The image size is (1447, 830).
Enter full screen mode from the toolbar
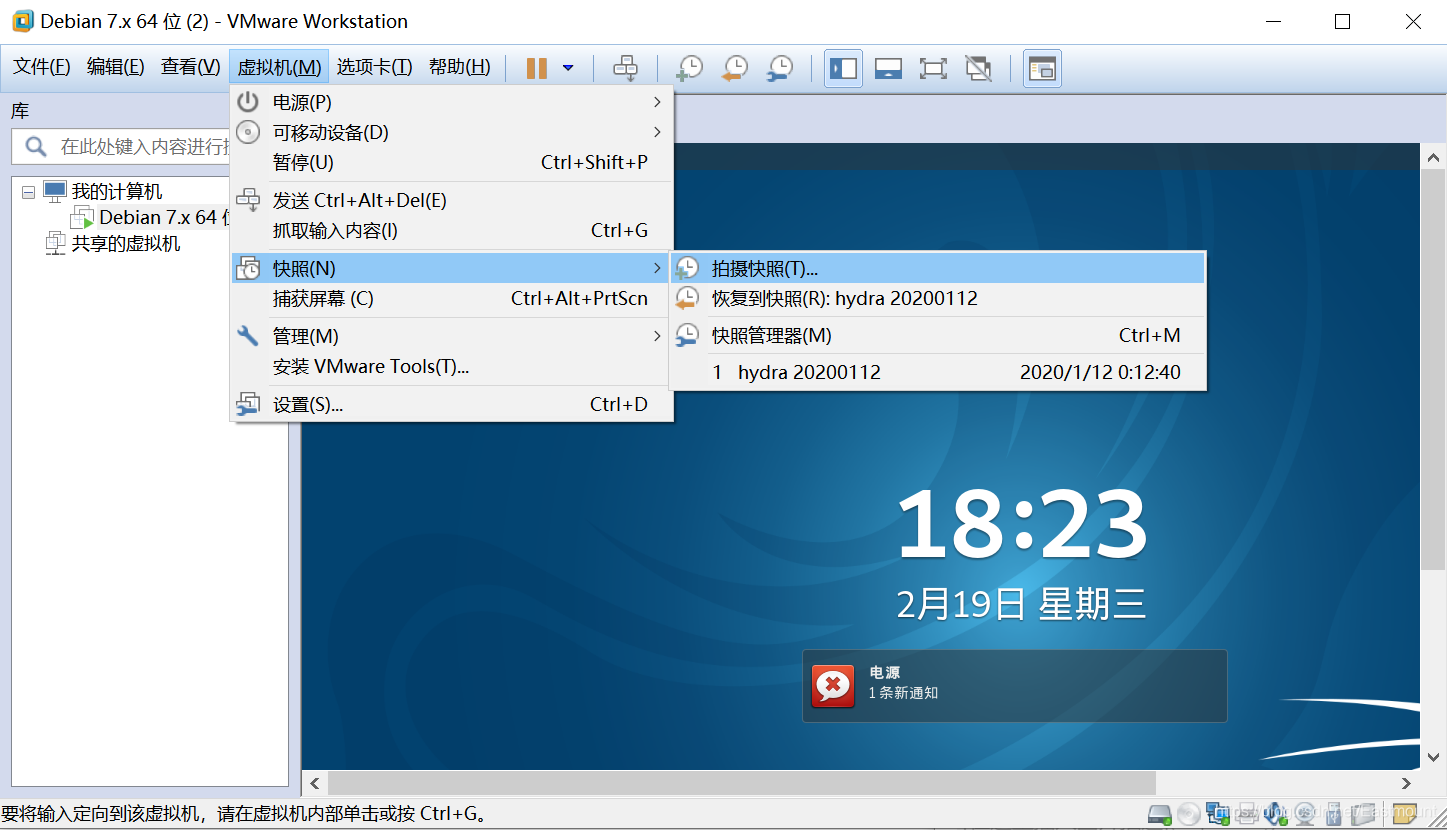coord(933,68)
